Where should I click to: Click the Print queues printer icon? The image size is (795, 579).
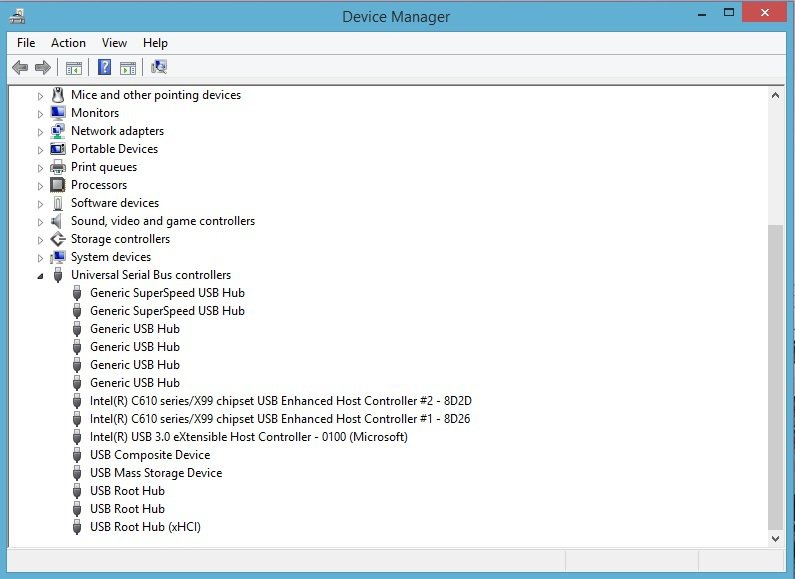(x=58, y=167)
